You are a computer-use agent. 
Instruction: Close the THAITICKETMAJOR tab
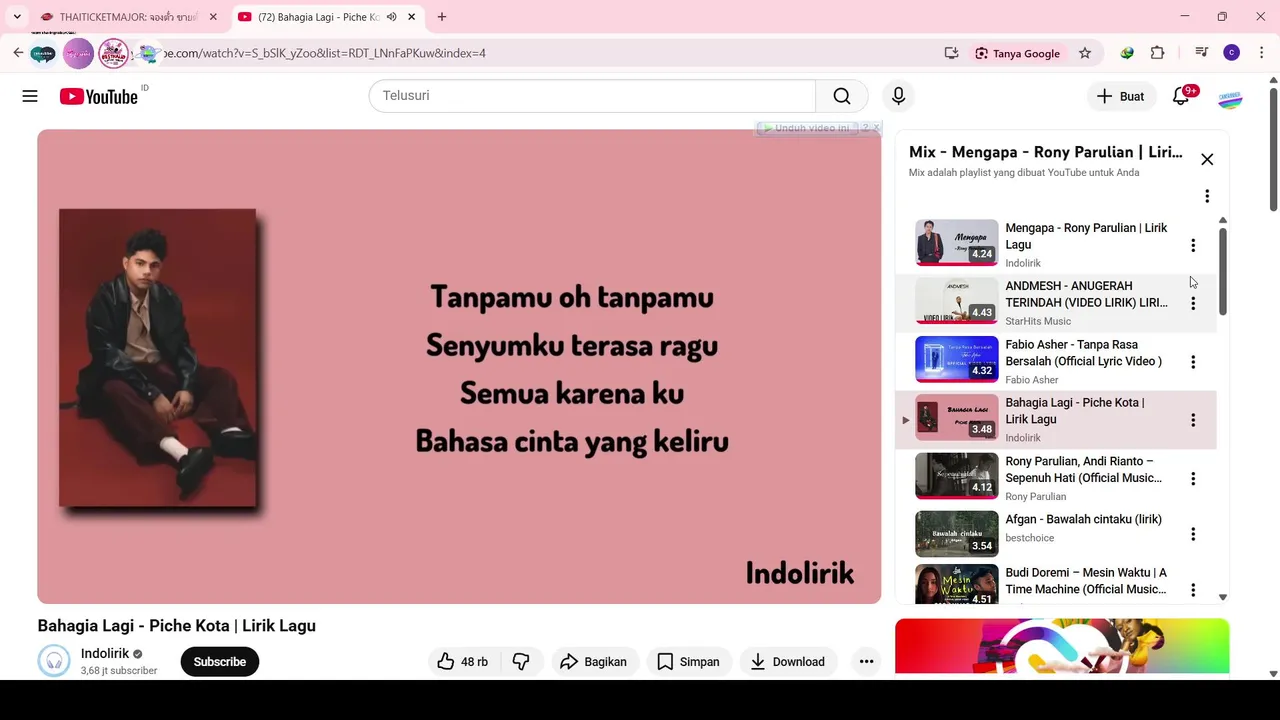tap(213, 17)
